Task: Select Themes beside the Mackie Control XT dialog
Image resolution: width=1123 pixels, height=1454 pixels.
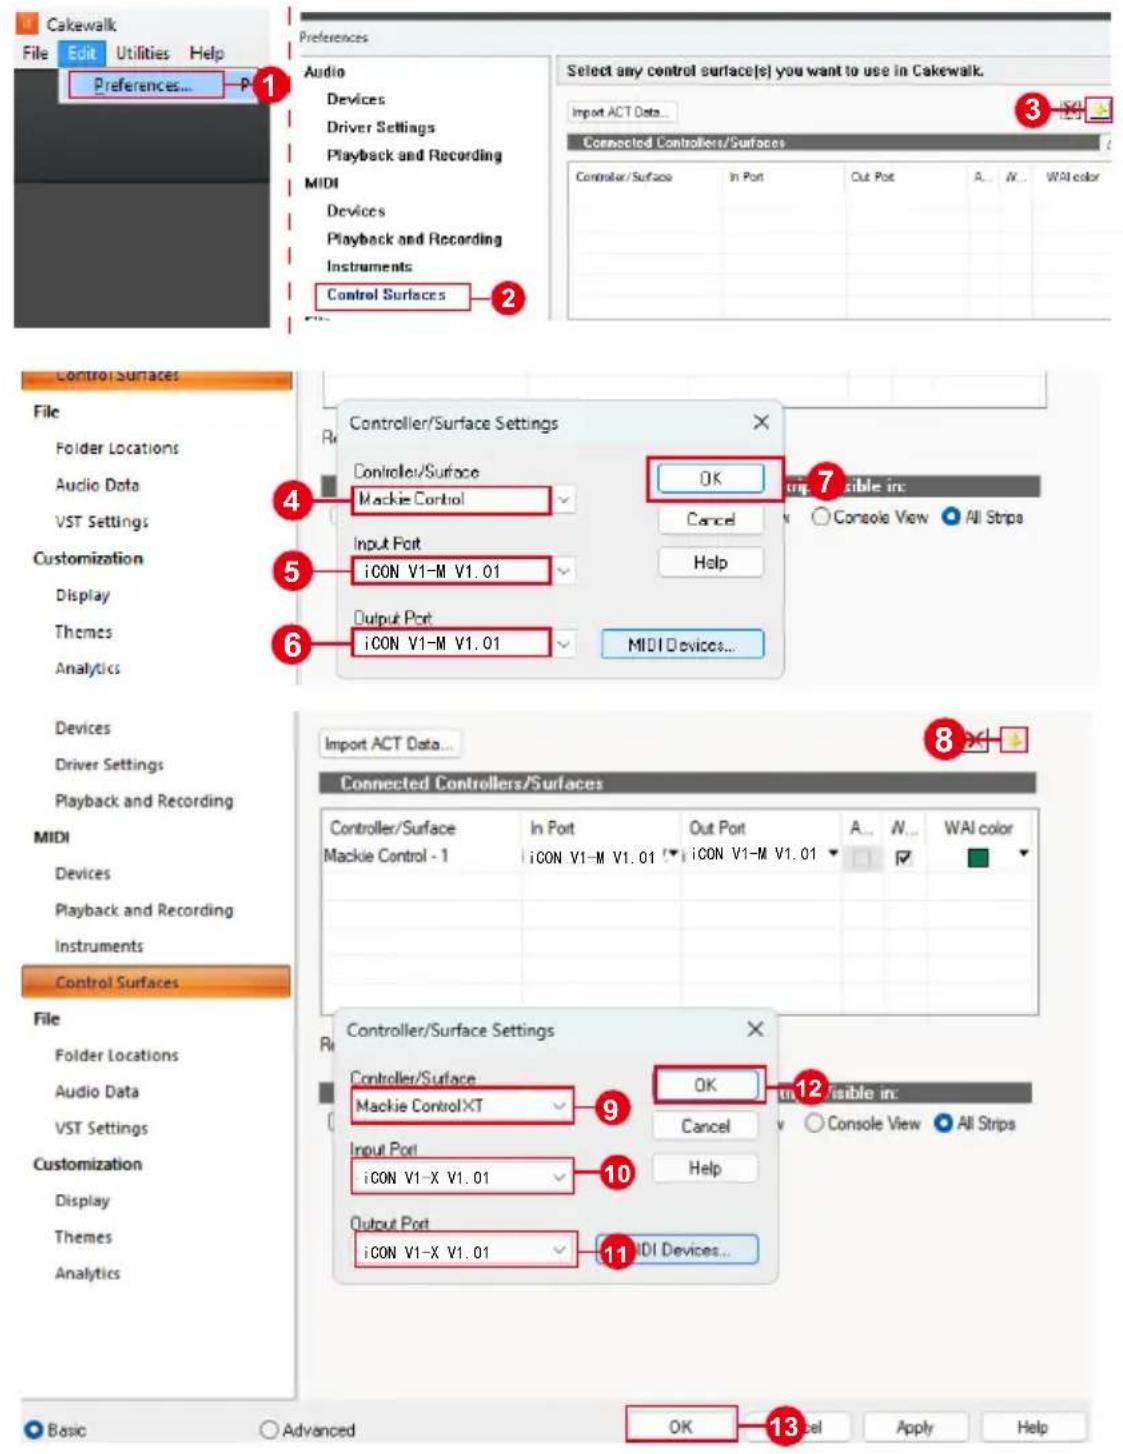Action: (x=83, y=1237)
